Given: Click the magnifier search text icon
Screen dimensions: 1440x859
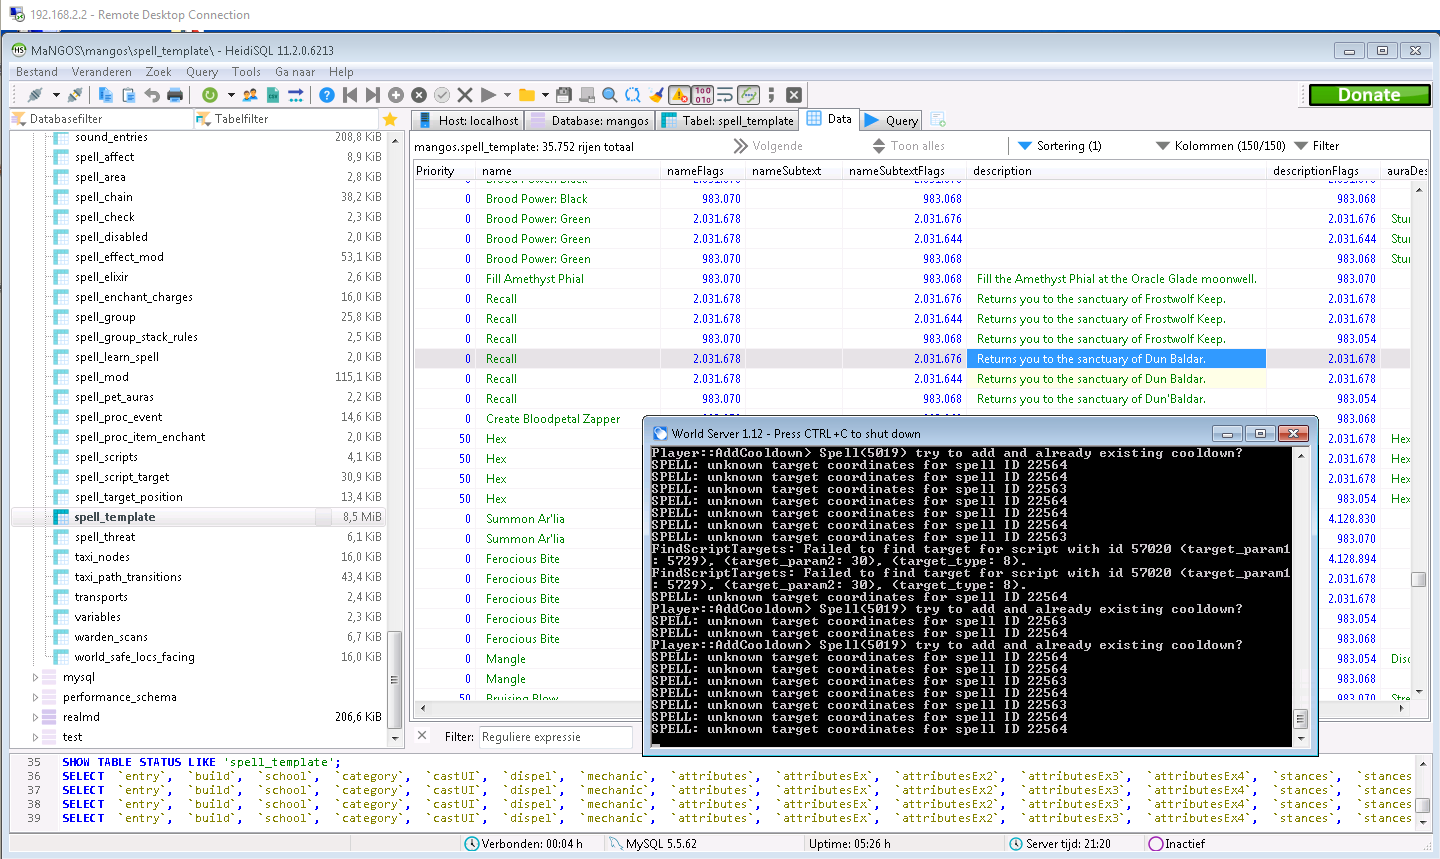Looking at the screenshot, I should pos(610,95).
